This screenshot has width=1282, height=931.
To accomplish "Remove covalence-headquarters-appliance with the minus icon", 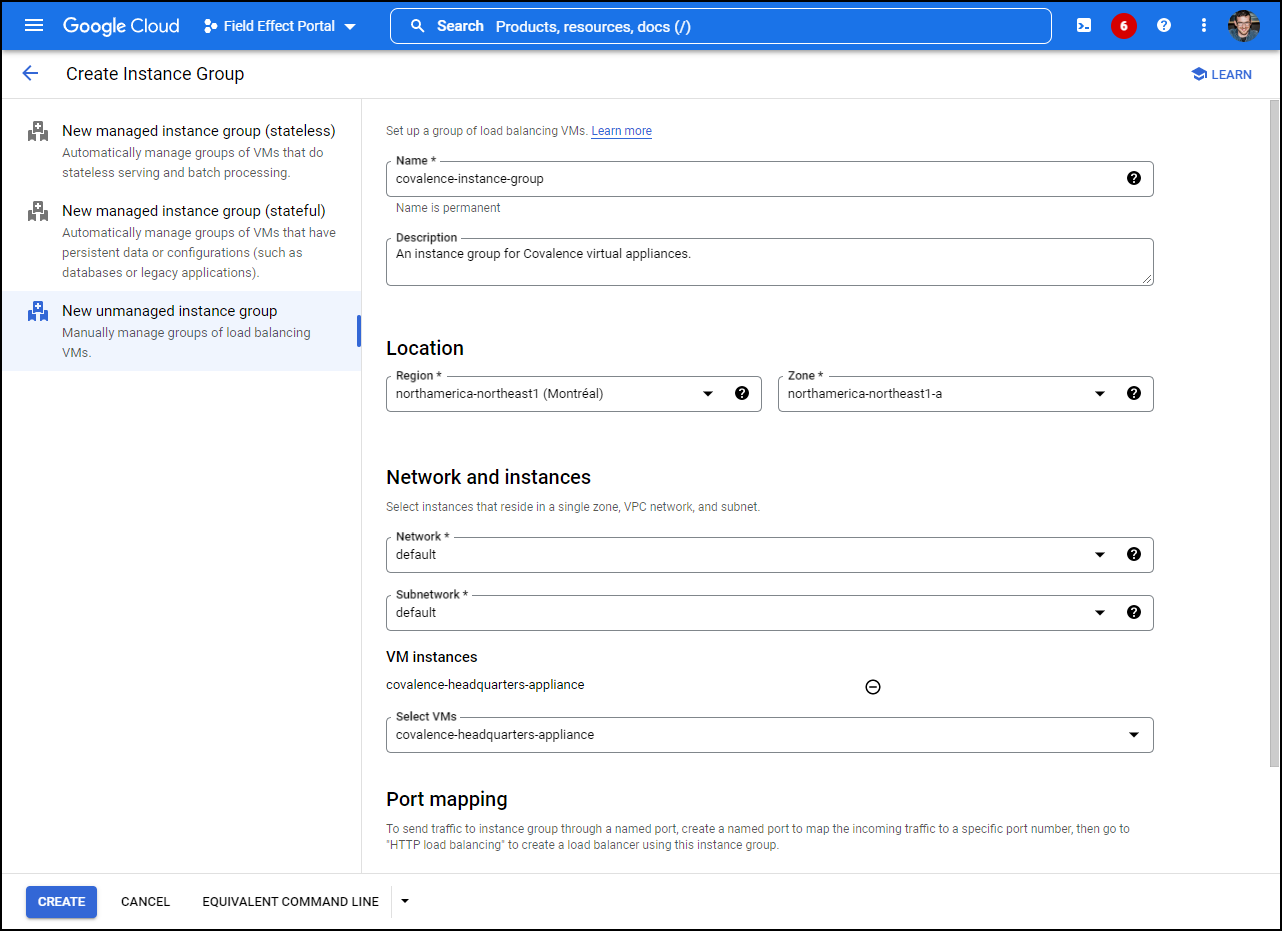I will pos(873,687).
